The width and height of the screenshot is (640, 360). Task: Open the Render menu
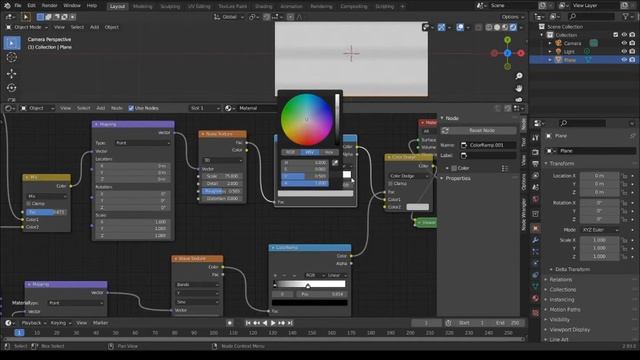point(49,6)
